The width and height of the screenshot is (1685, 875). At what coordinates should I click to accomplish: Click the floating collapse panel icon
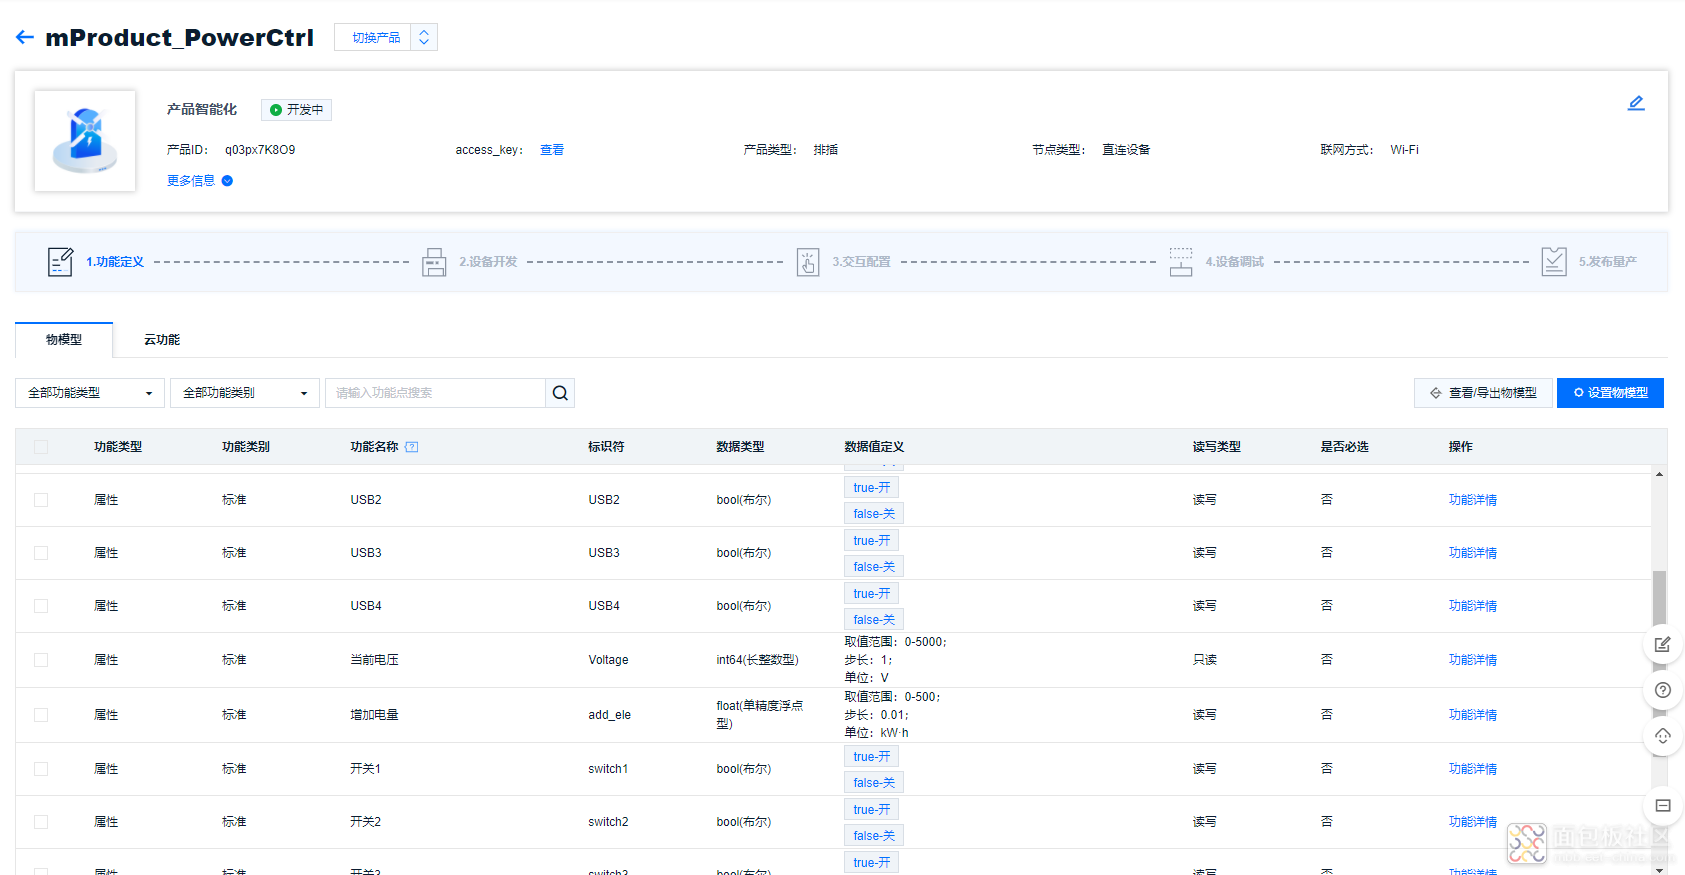click(1662, 805)
